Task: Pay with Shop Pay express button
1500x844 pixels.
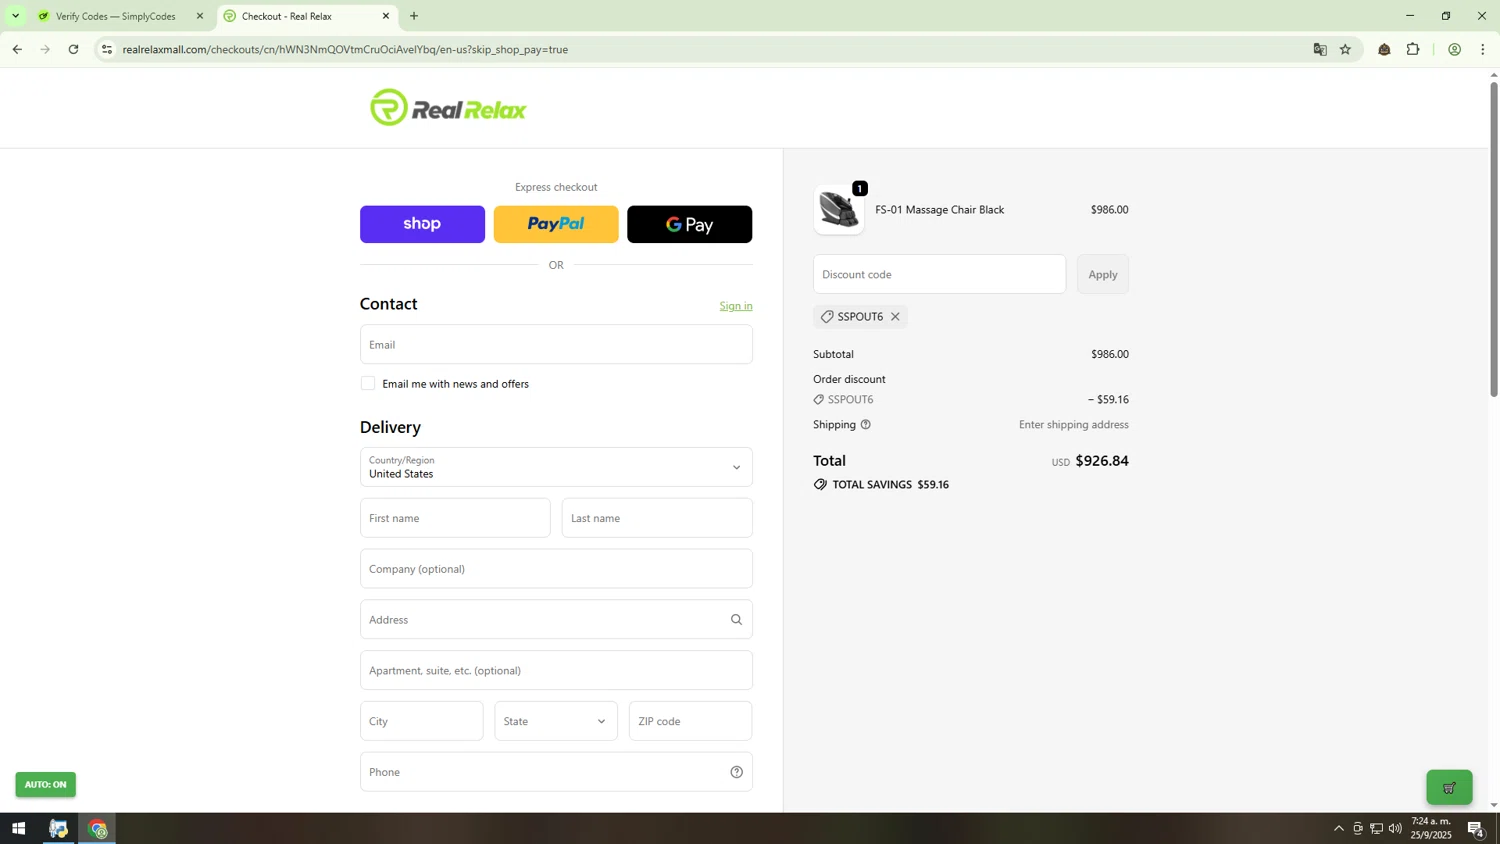Action: pyautogui.click(x=422, y=224)
